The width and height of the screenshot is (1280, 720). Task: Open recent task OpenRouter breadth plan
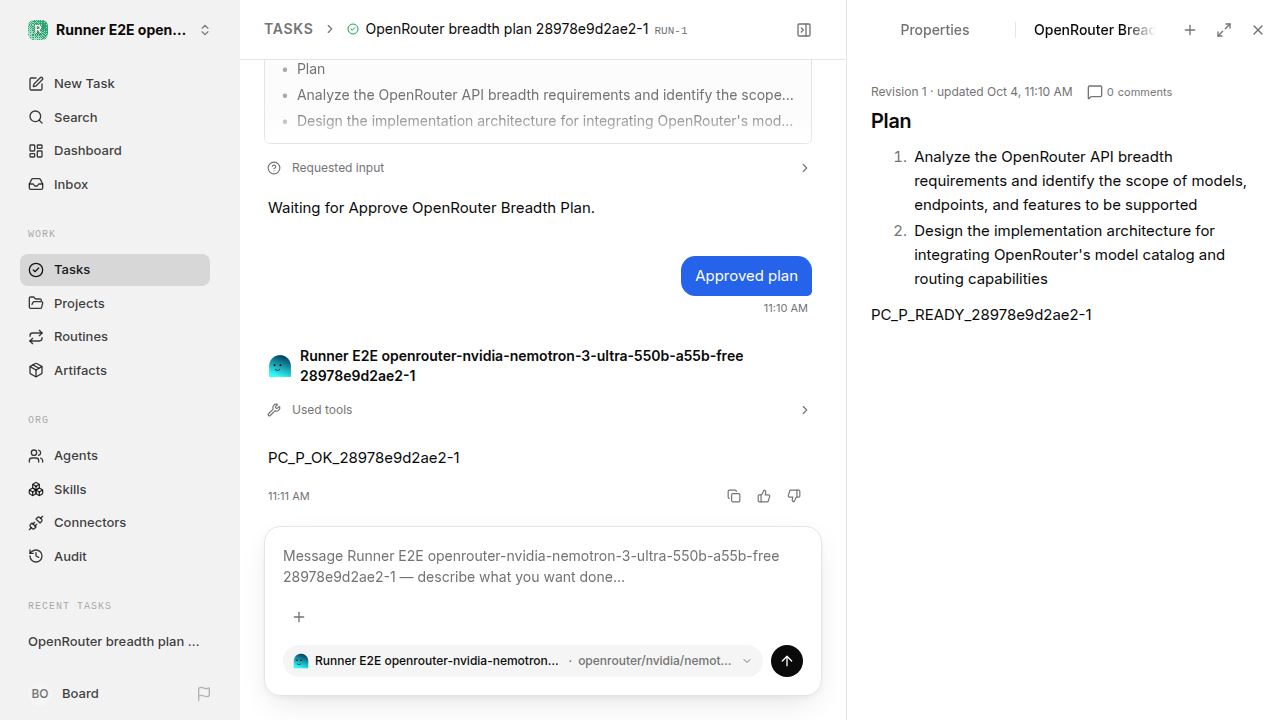point(115,641)
